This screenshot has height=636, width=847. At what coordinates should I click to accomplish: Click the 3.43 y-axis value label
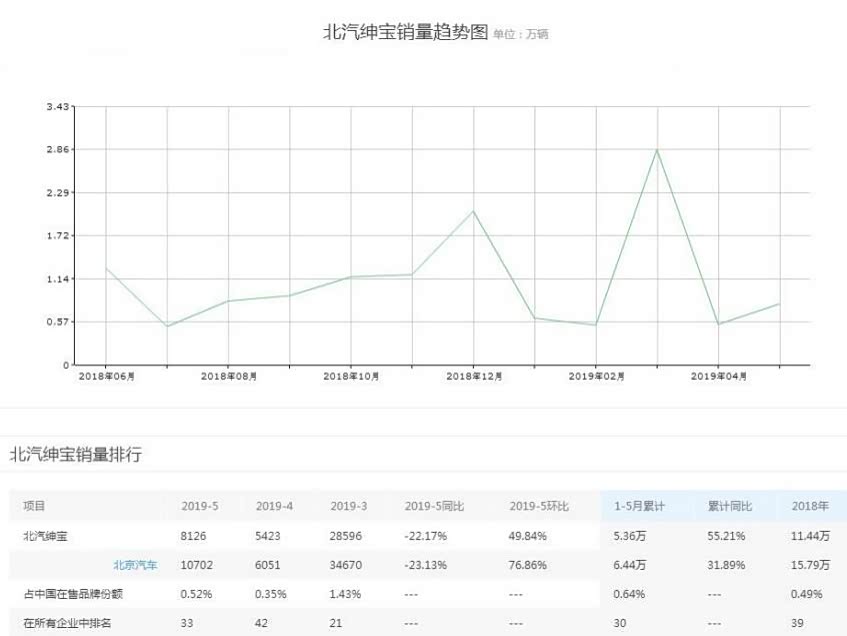tap(57, 107)
